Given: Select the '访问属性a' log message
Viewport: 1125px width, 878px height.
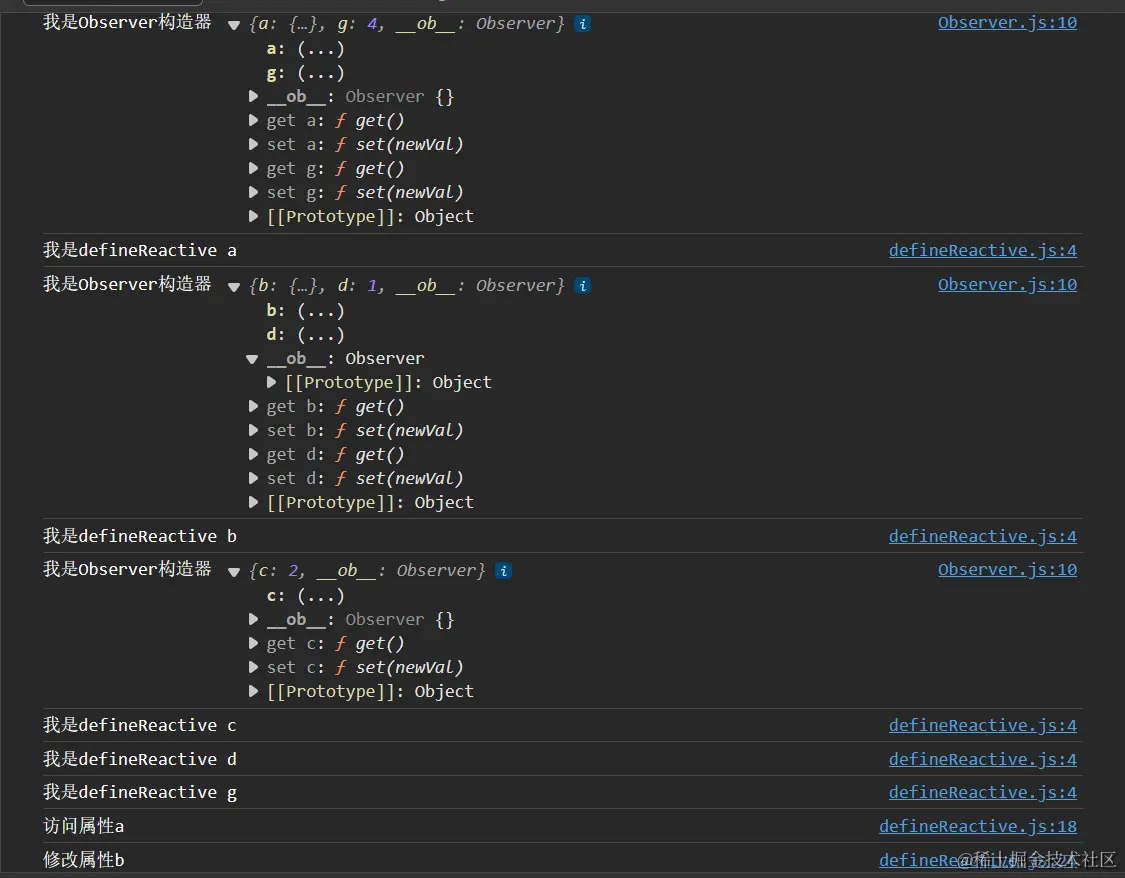Looking at the screenshot, I should 83,826.
